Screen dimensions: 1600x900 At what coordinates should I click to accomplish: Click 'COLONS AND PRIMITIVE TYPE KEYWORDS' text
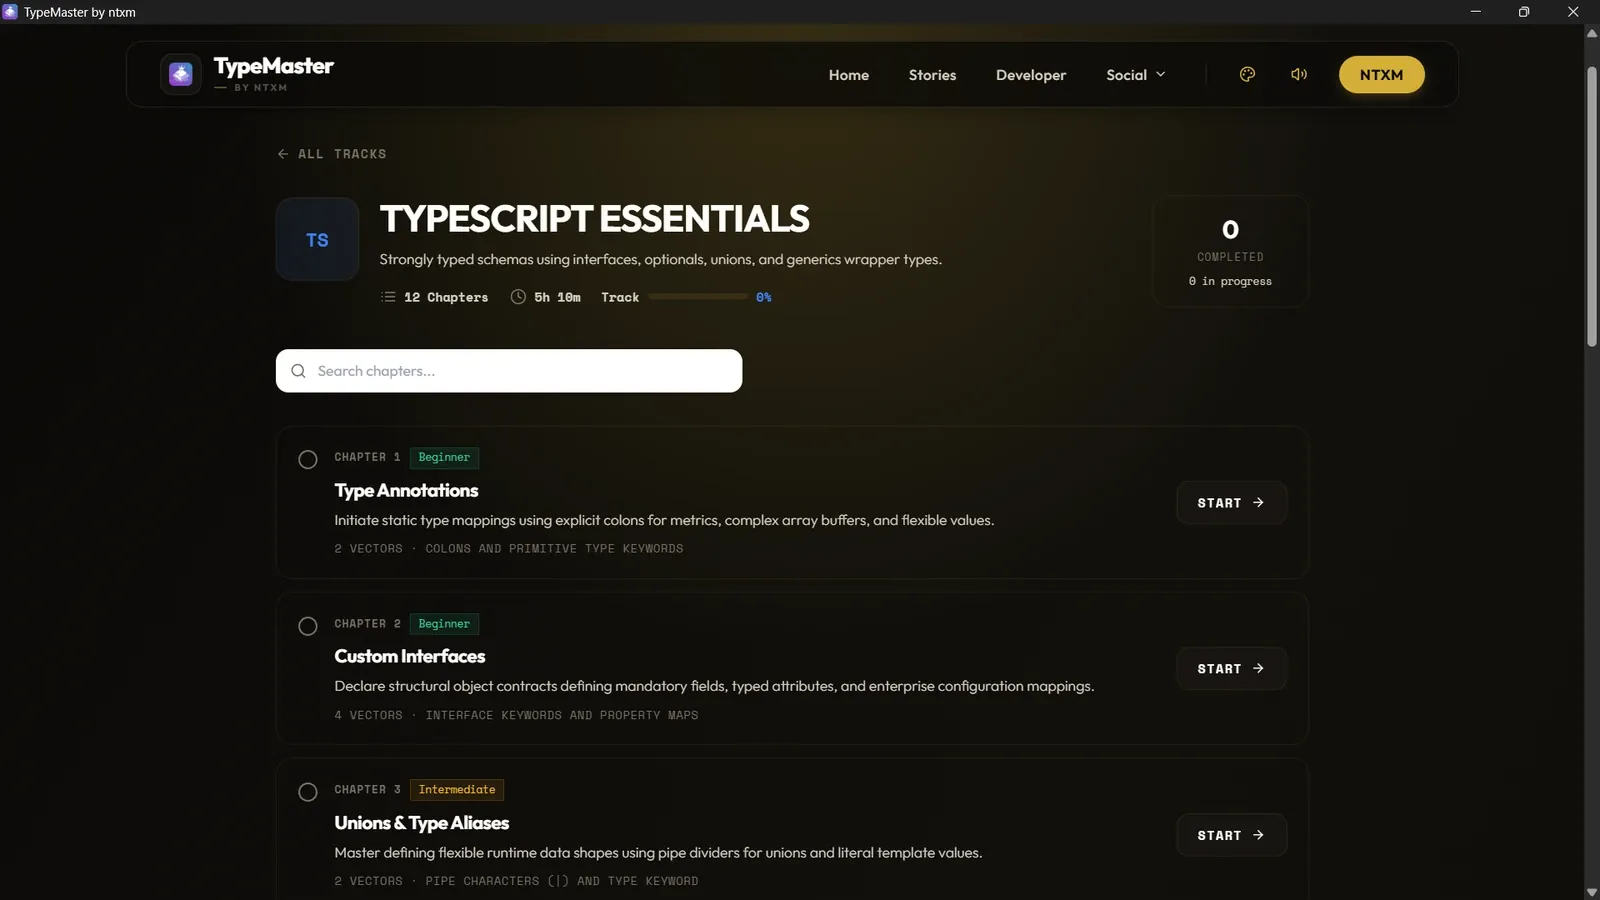[x=554, y=549]
